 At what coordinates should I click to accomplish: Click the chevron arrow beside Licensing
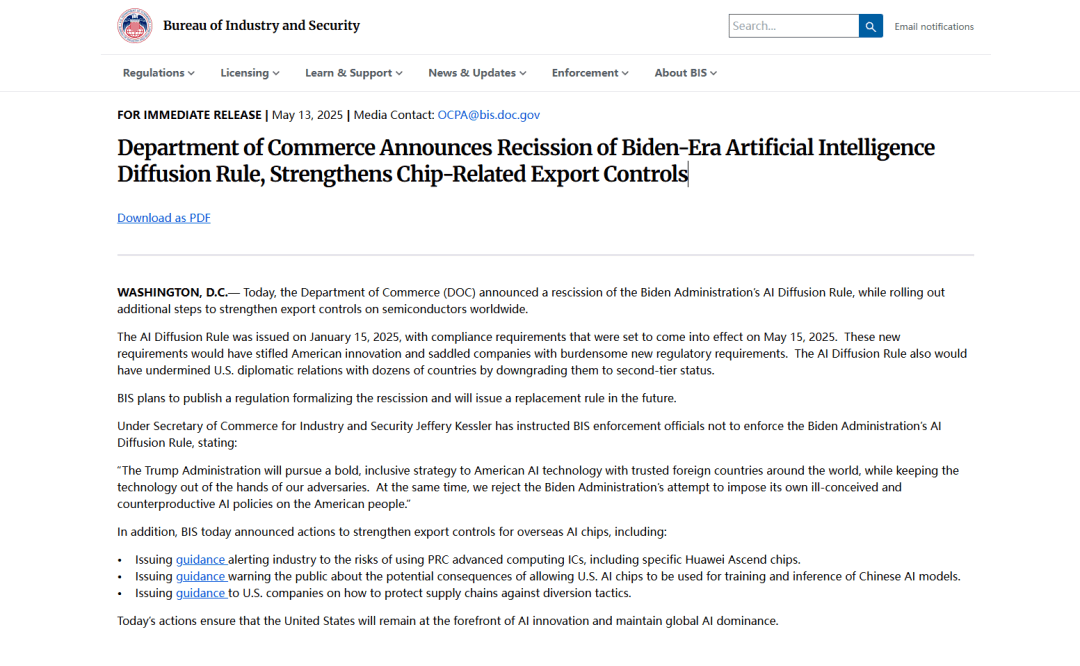[x=276, y=73]
